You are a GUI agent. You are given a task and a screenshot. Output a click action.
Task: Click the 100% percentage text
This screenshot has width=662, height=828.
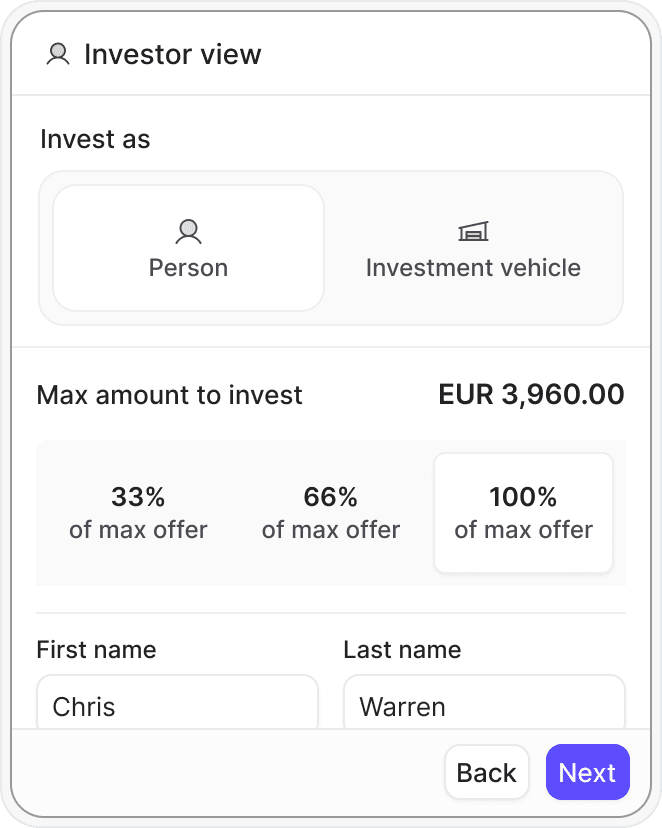(x=523, y=497)
